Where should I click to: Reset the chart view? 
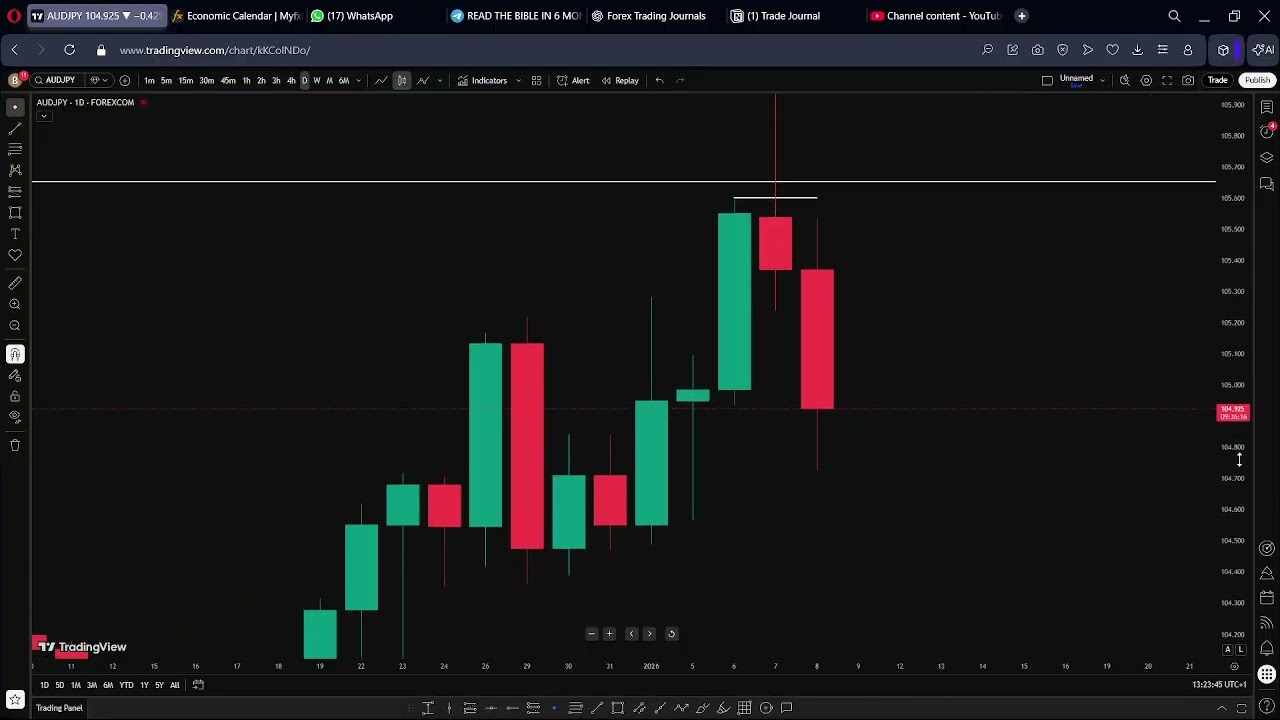click(671, 634)
